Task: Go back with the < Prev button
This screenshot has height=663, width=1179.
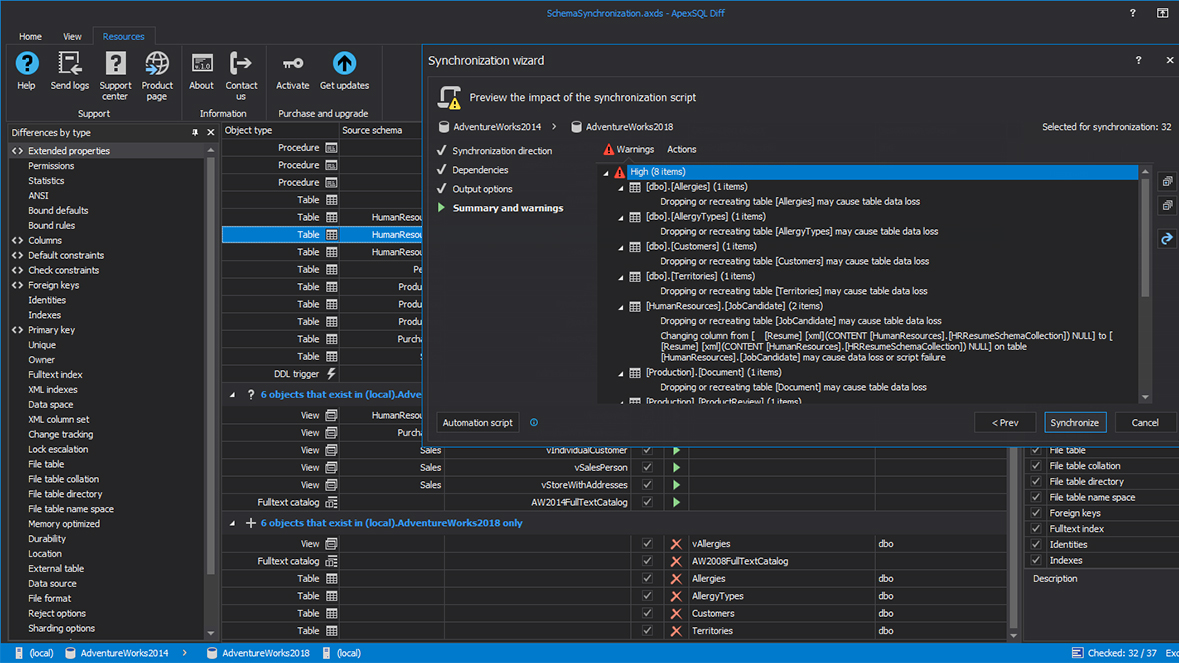Action: (x=1004, y=422)
